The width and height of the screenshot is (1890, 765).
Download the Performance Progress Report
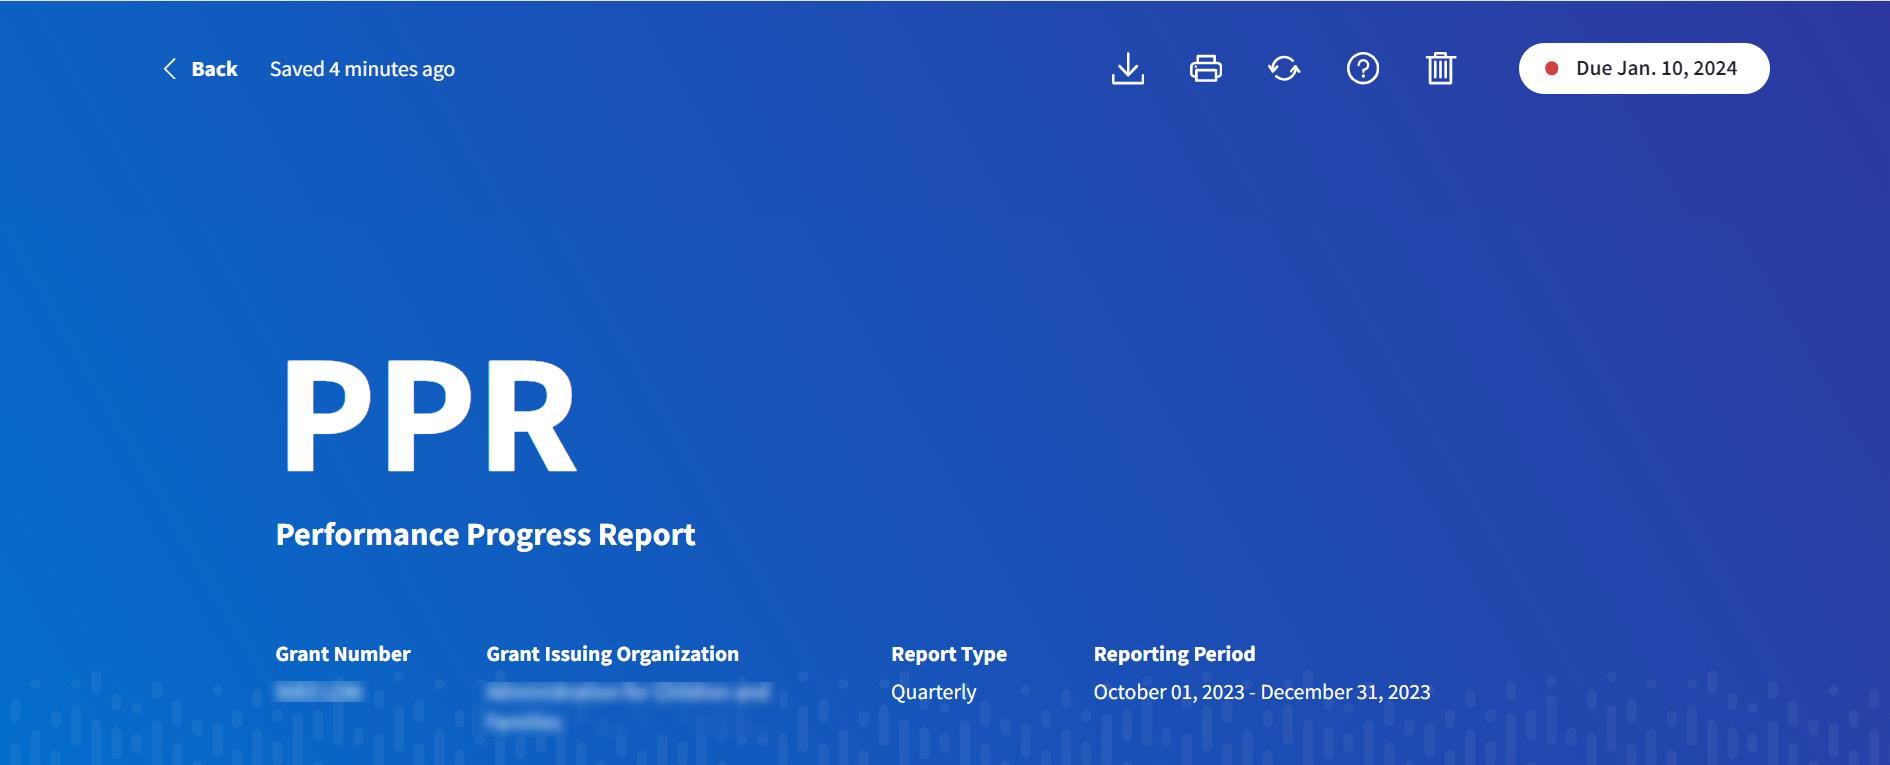(1127, 69)
